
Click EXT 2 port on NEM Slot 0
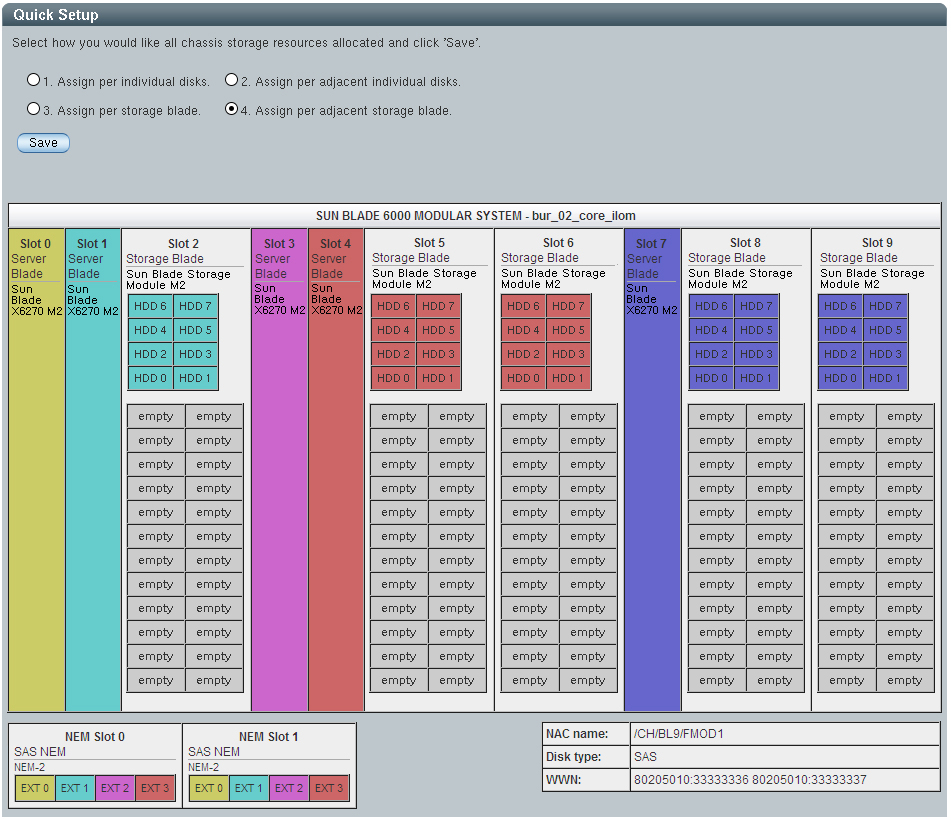[115, 788]
